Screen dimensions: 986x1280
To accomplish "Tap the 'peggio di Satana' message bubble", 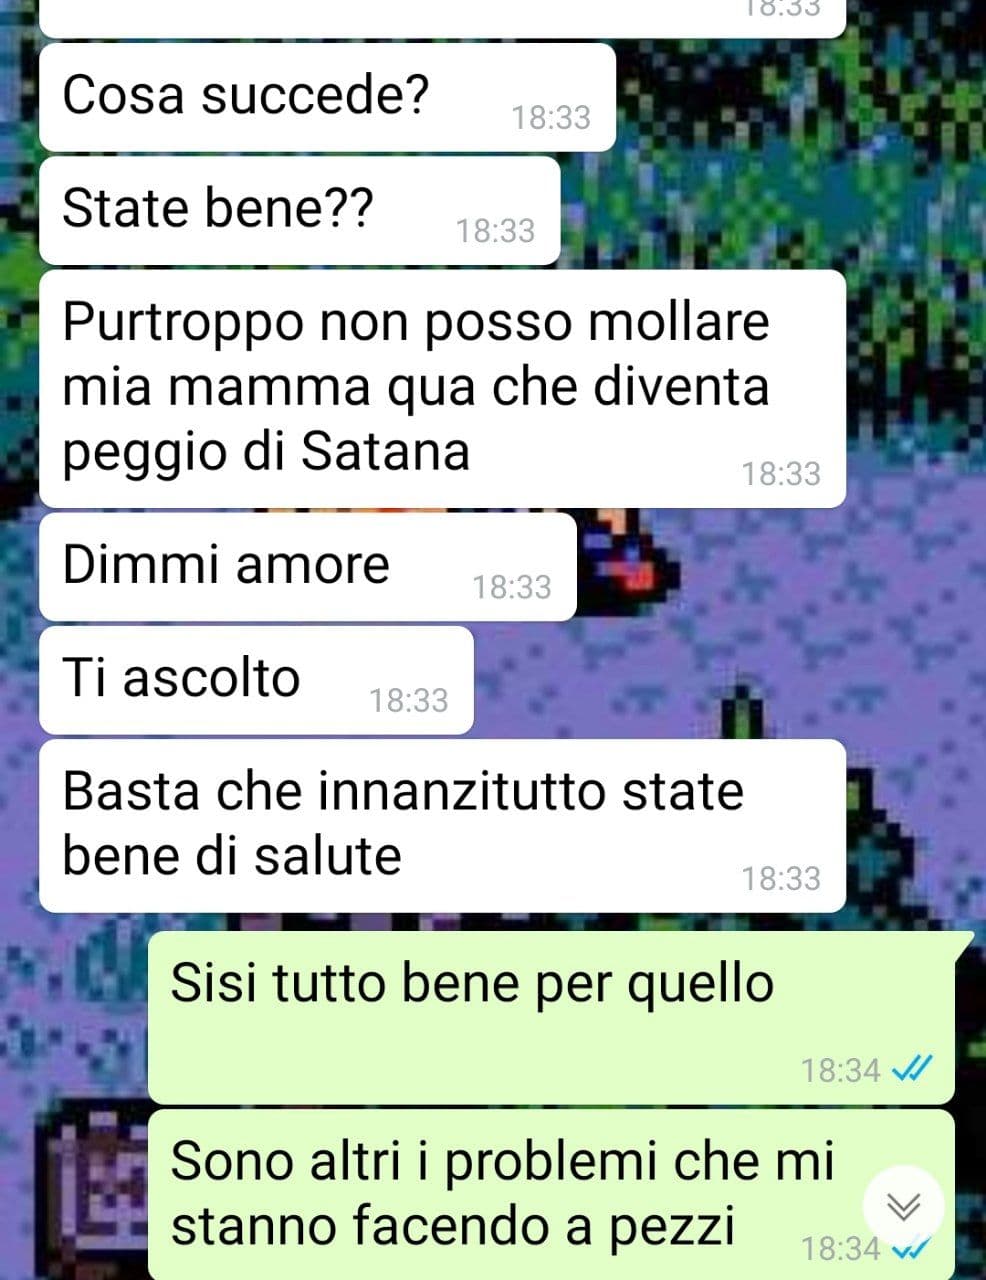I will pos(442,388).
